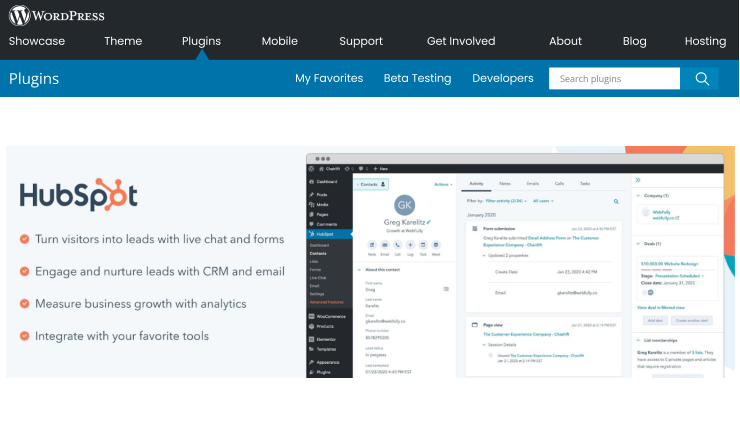Click the pencil edit icon beside Greg Karelitz
The image size is (740, 423).
(429, 222)
